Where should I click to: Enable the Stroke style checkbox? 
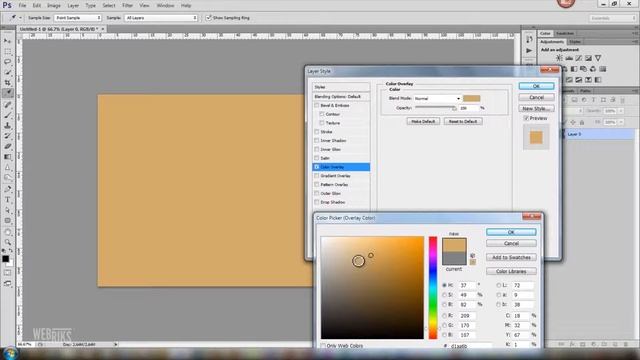[x=316, y=132]
